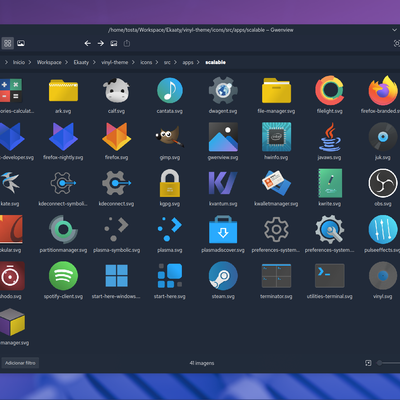Select the juk.svg vinyl record icon
The height and width of the screenshot is (400, 400).
[383, 137]
